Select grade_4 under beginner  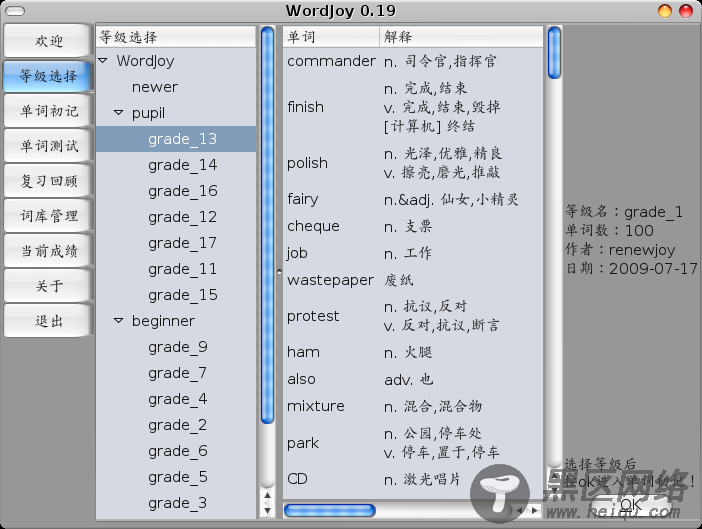point(176,399)
